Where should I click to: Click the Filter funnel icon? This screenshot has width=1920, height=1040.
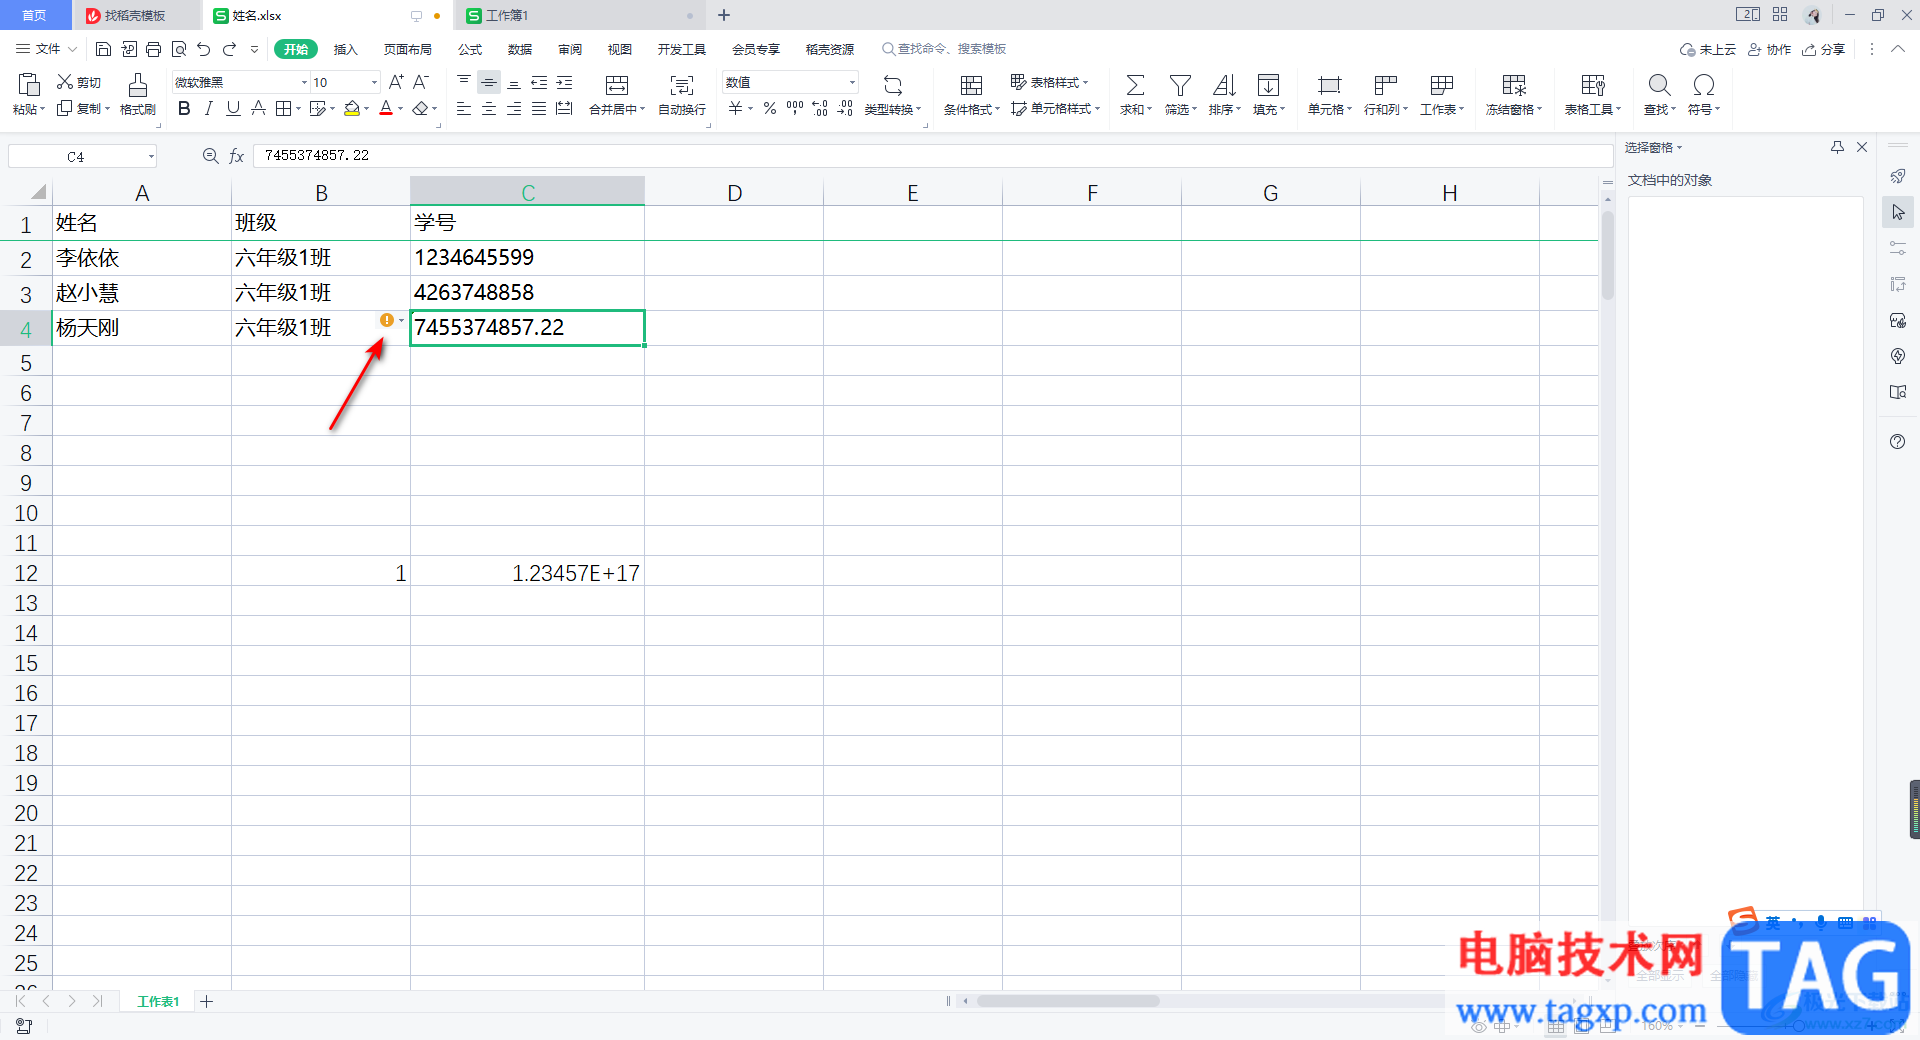click(1180, 85)
